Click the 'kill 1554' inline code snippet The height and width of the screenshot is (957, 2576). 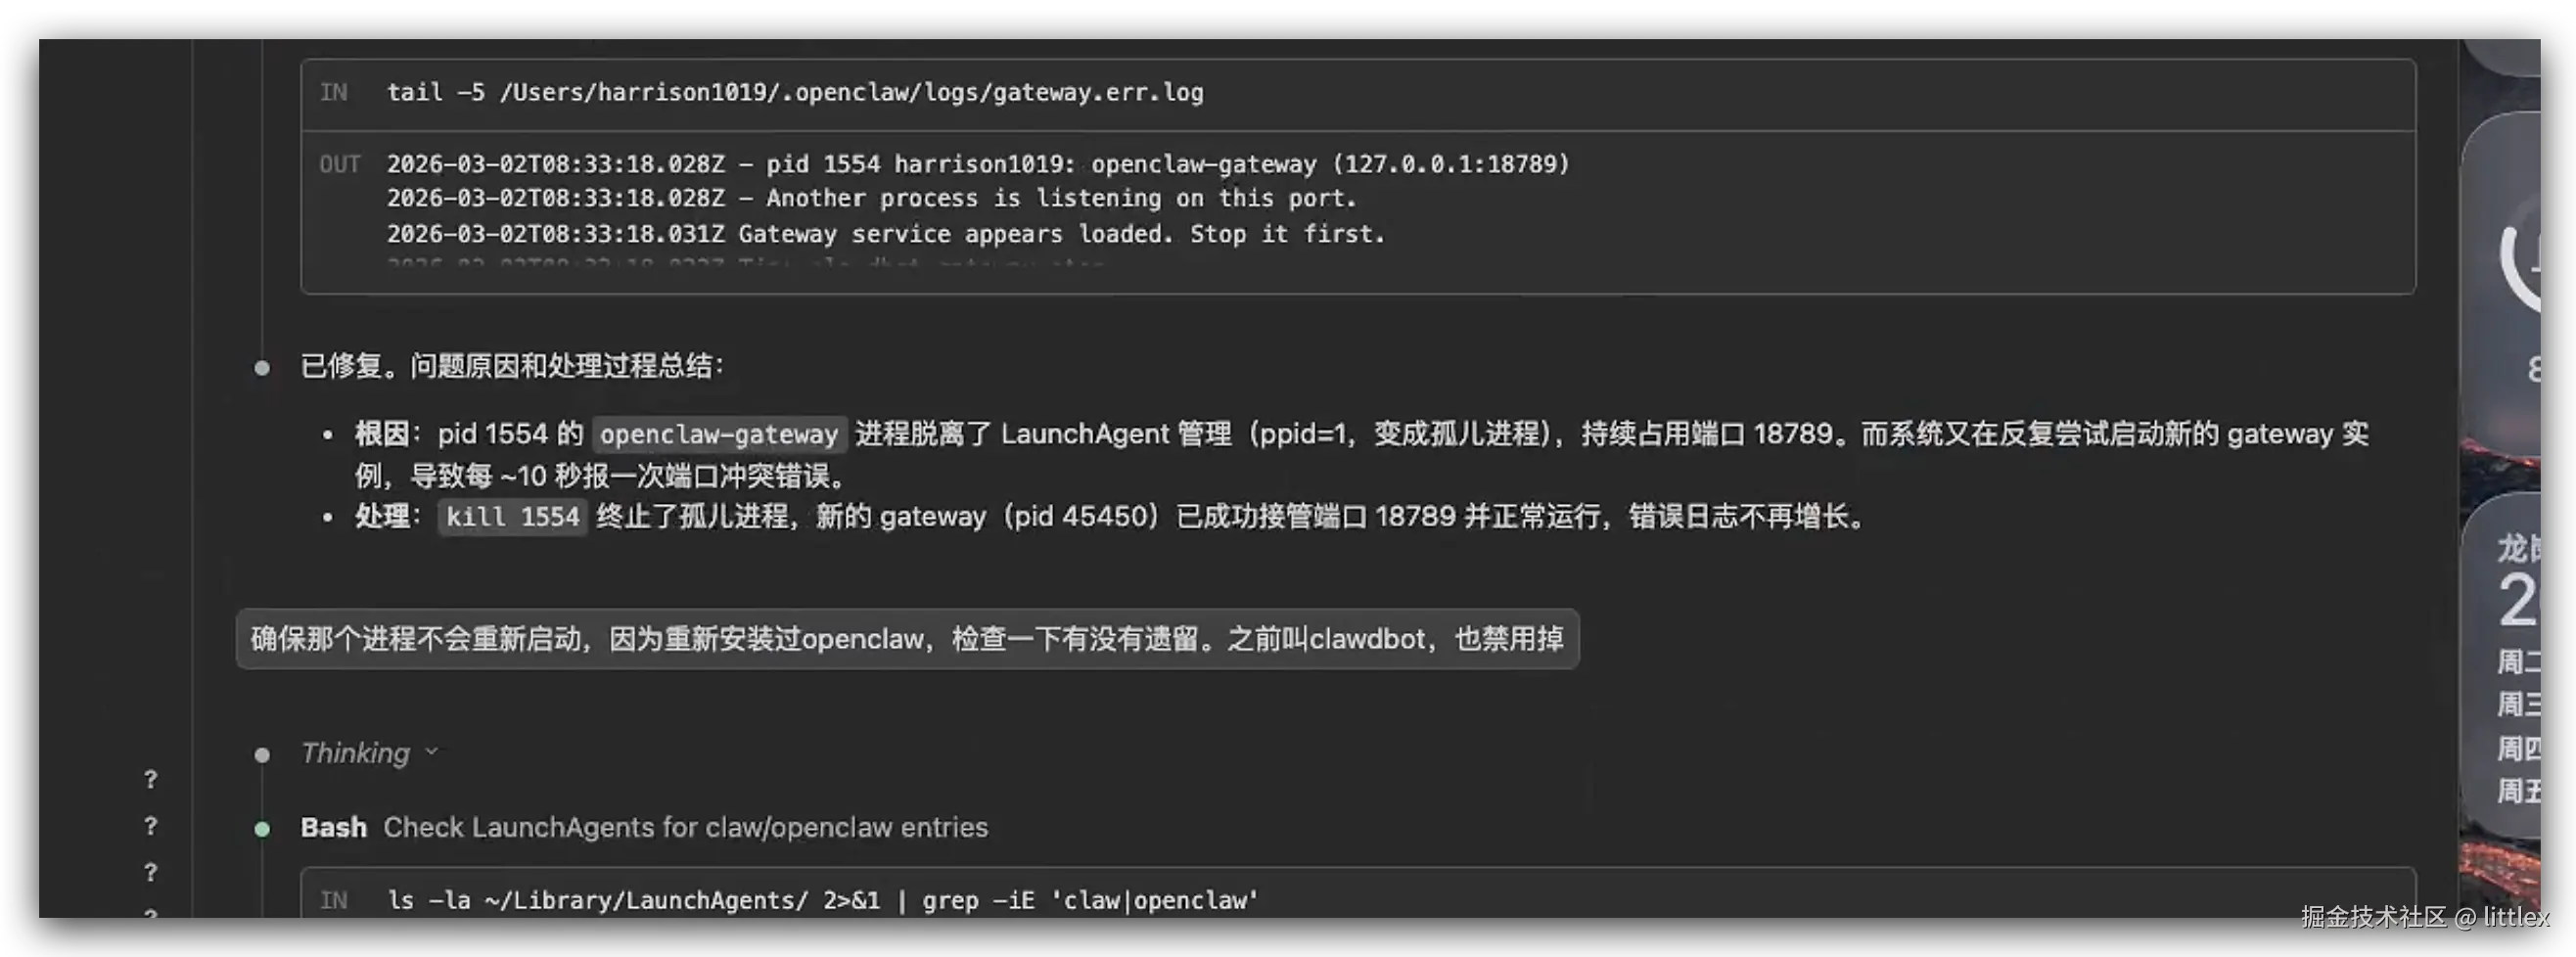point(512,516)
